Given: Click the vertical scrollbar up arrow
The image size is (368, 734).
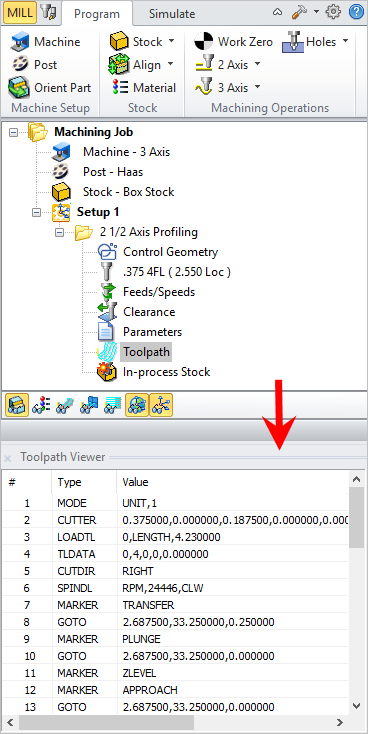Looking at the screenshot, I should tap(357, 479).
